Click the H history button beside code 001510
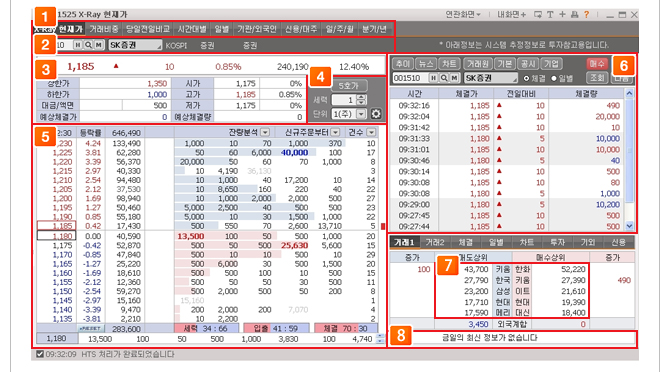The image size is (670, 372). click(x=434, y=78)
